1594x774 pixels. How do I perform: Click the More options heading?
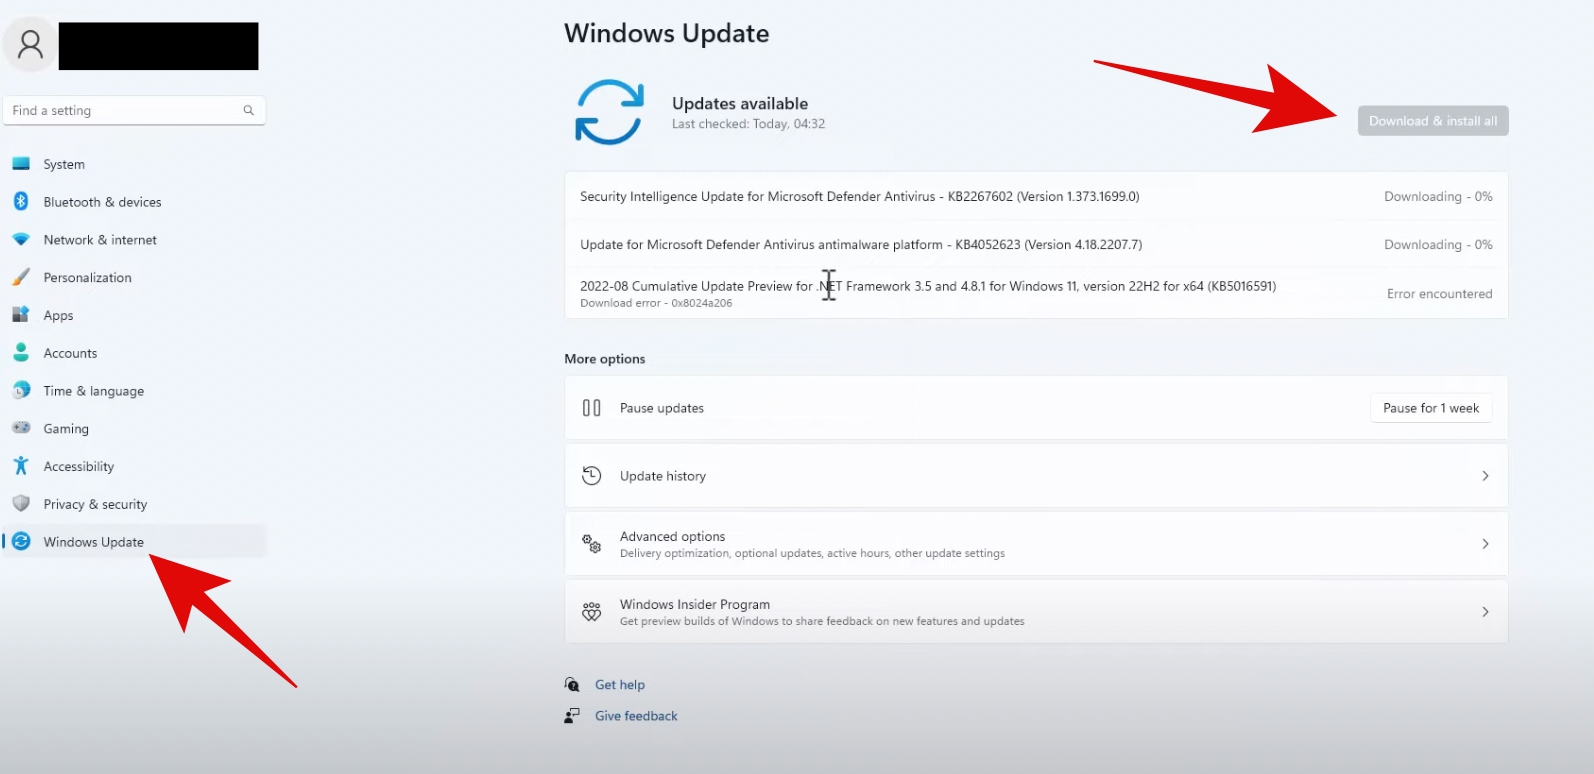(605, 359)
